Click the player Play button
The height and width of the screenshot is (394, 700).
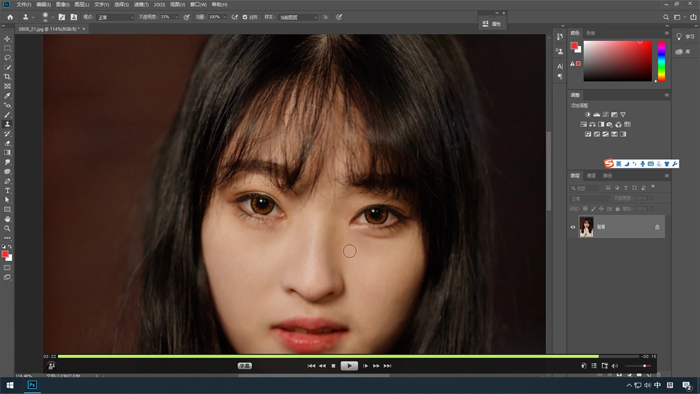tap(349, 366)
